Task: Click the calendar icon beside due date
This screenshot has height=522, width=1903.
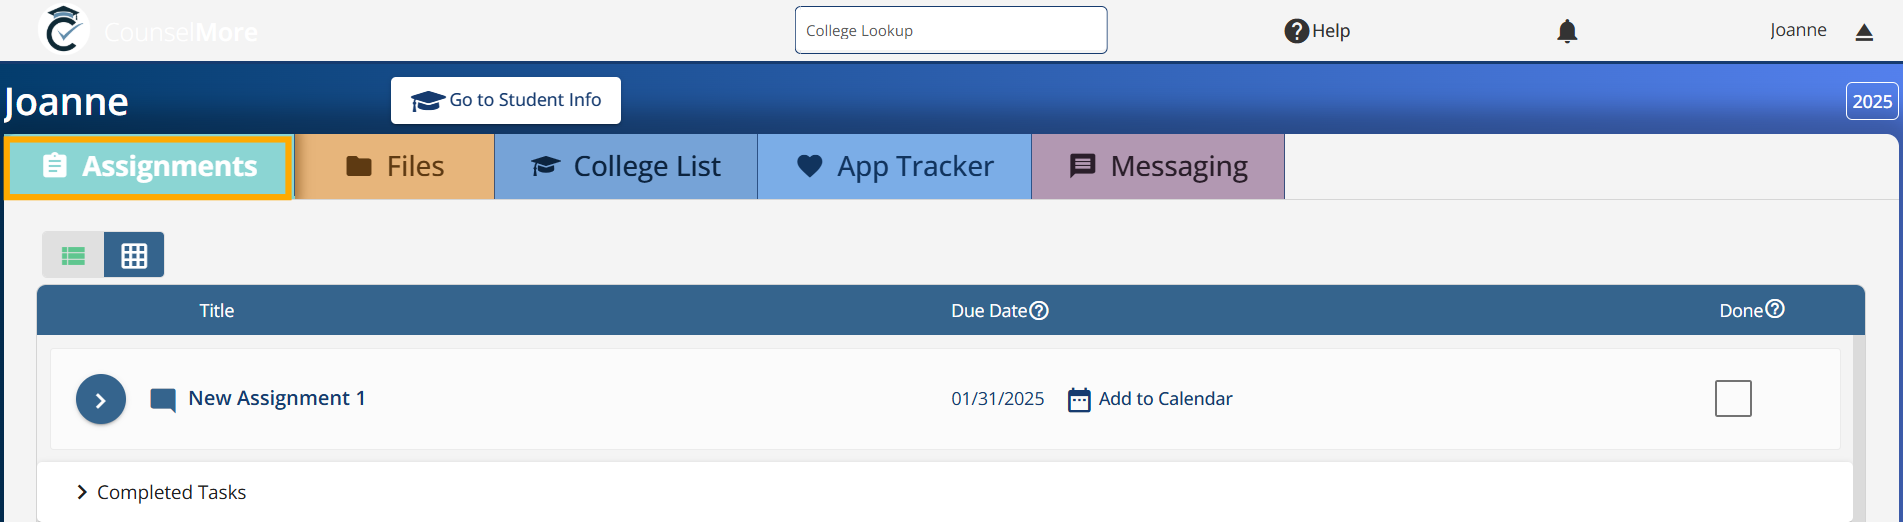Action: 1079,400
